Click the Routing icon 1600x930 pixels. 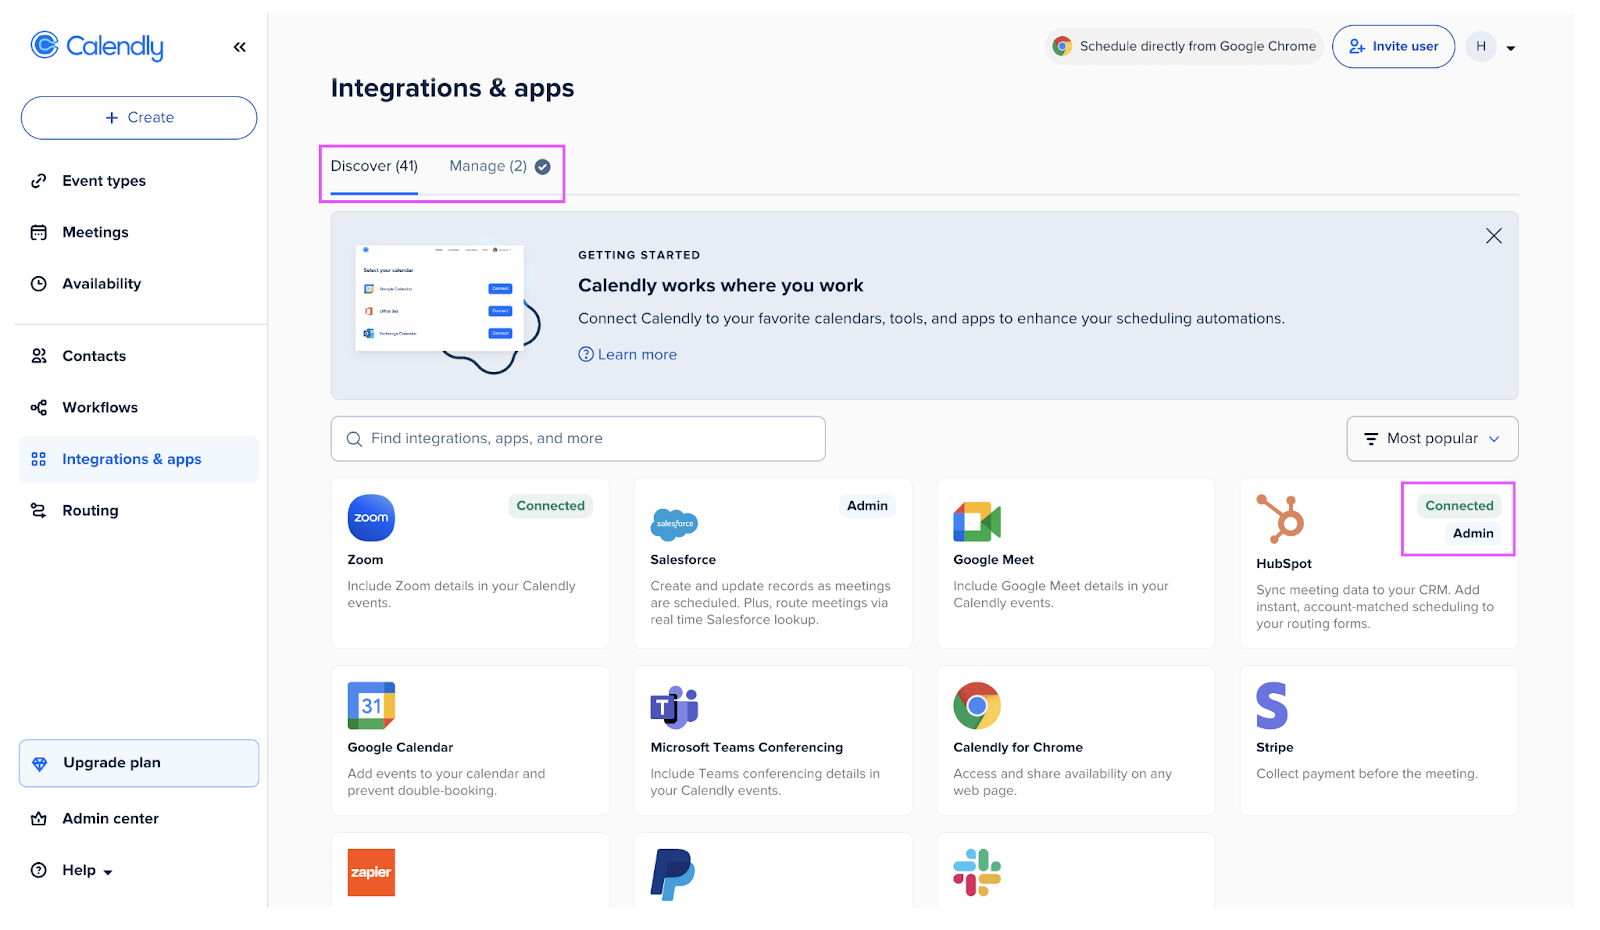click(x=39, y=510)
